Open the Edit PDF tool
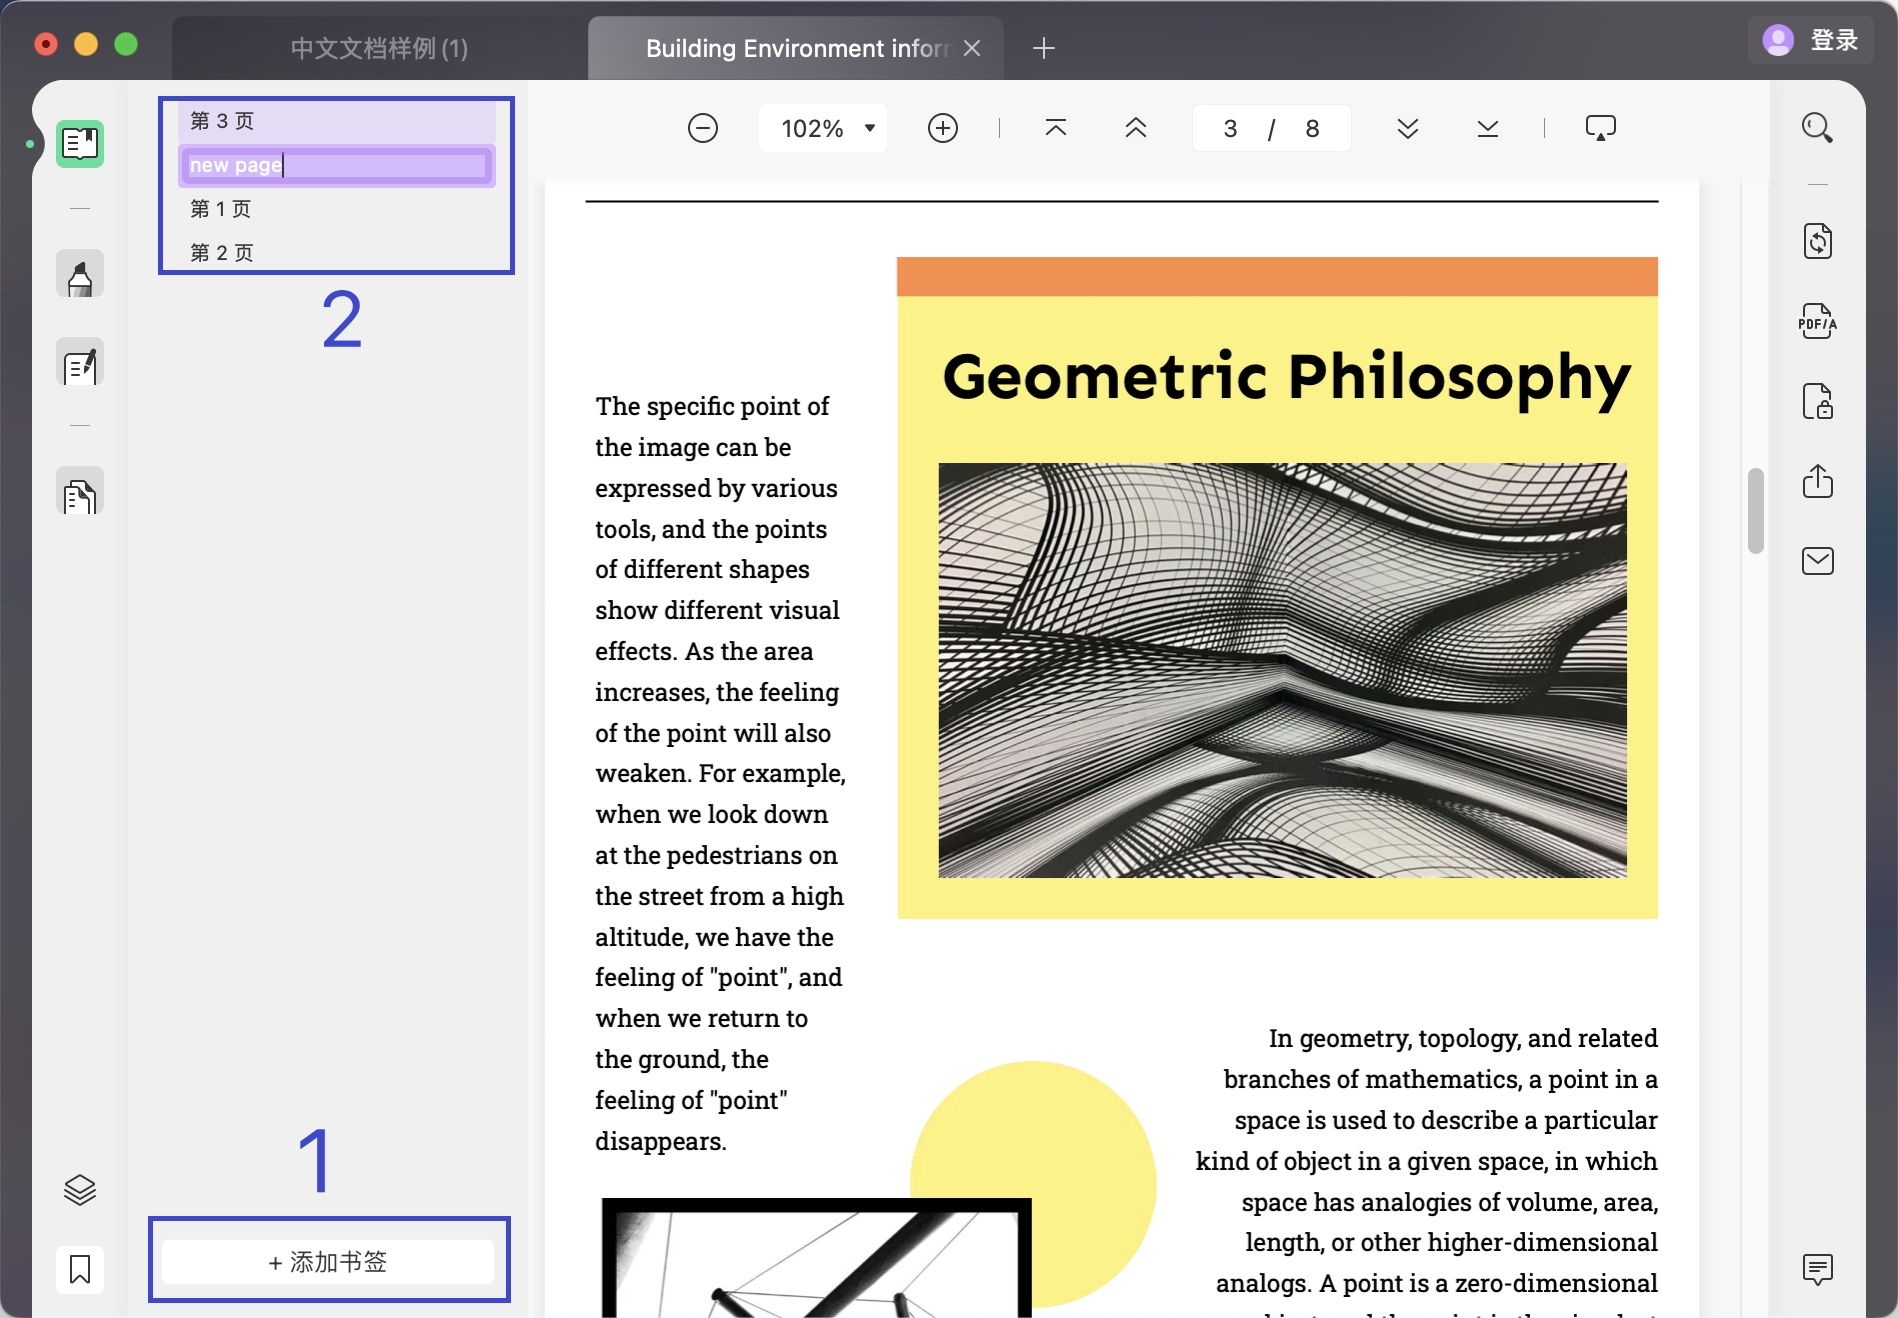Image resolution: width=1898 pixels, height=1318 pixels. coord(80,363)
